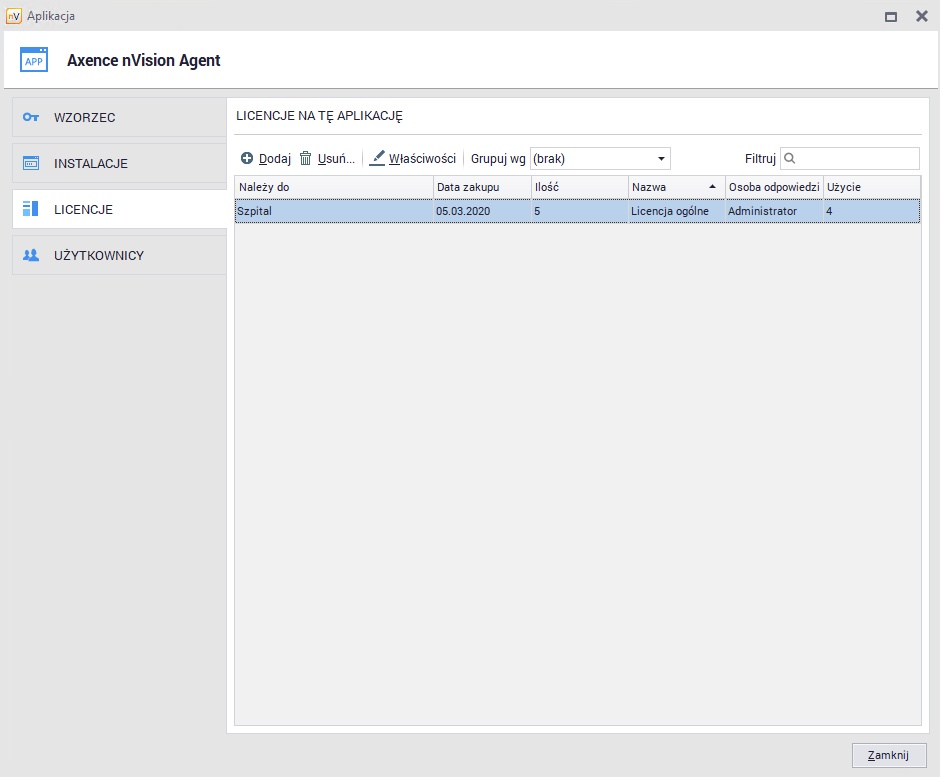Click the magnifier icon in filter box

pyautogui.click(x=790, y=158)
